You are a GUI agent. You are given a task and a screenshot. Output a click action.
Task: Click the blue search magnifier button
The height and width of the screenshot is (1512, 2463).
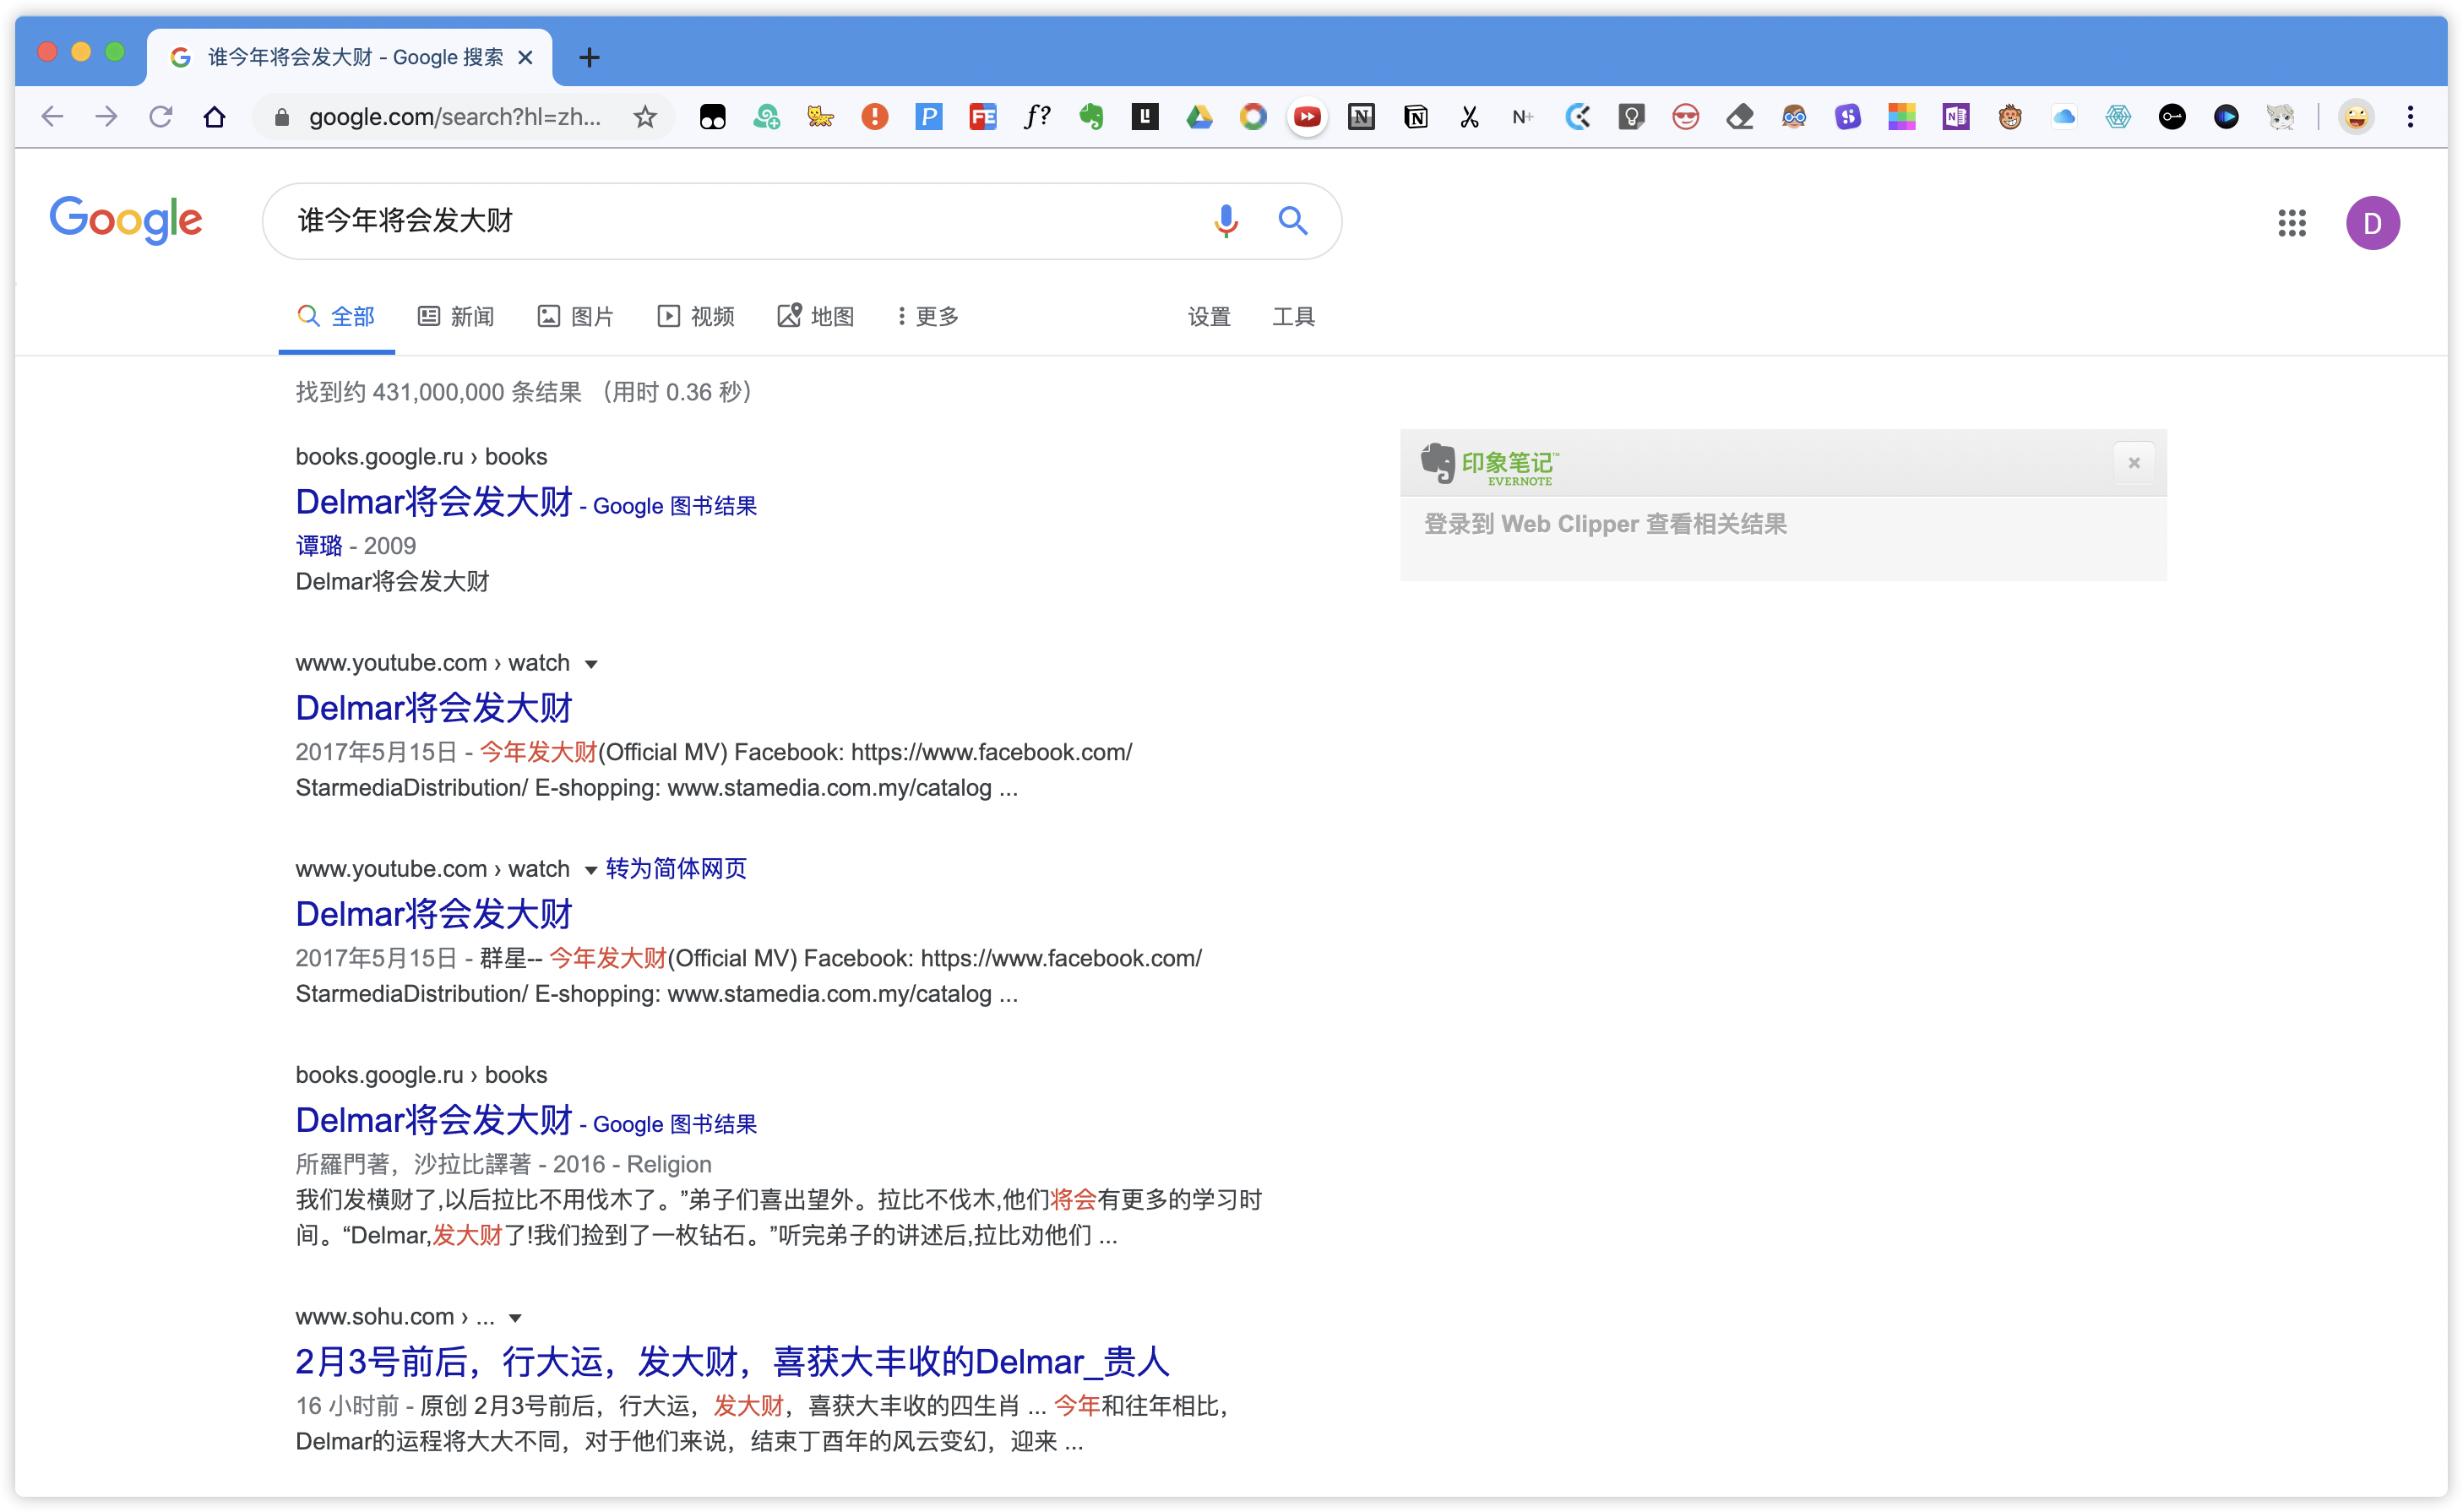click(1293, 220)
